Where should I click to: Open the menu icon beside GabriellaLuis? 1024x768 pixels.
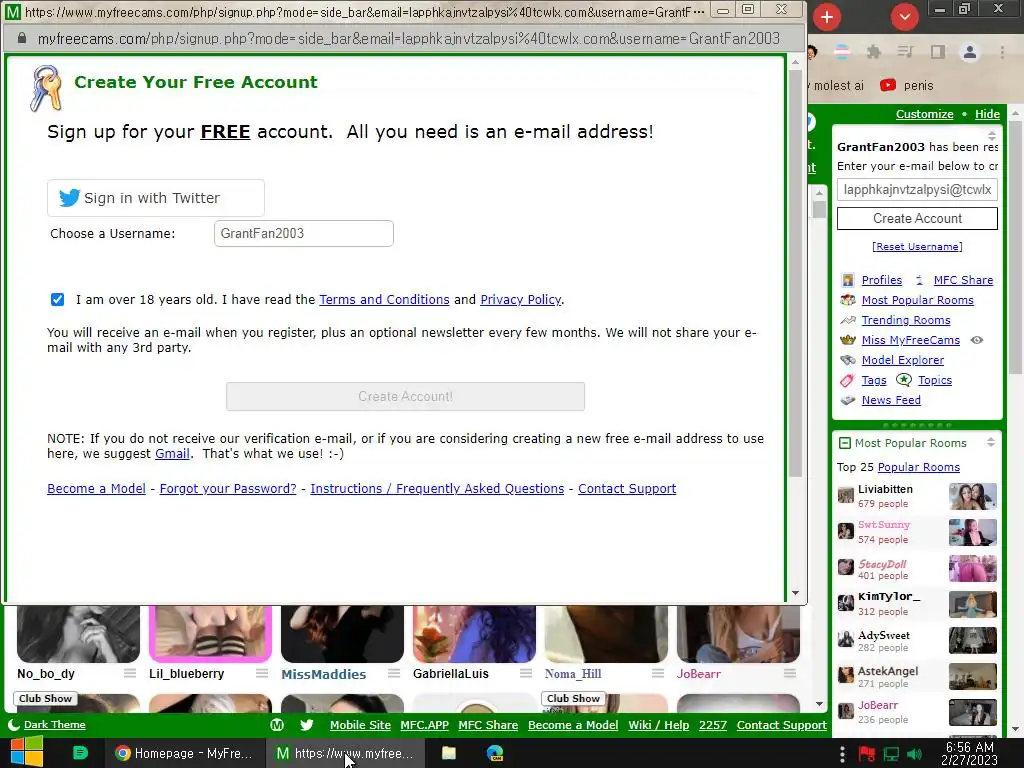pos(526,673)
